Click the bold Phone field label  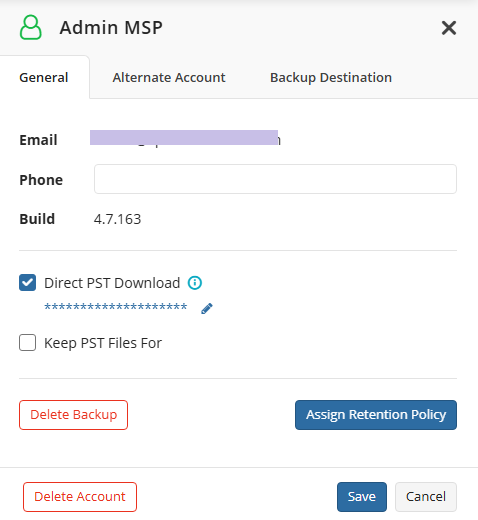pyautogui.click(x=41, y=180)
